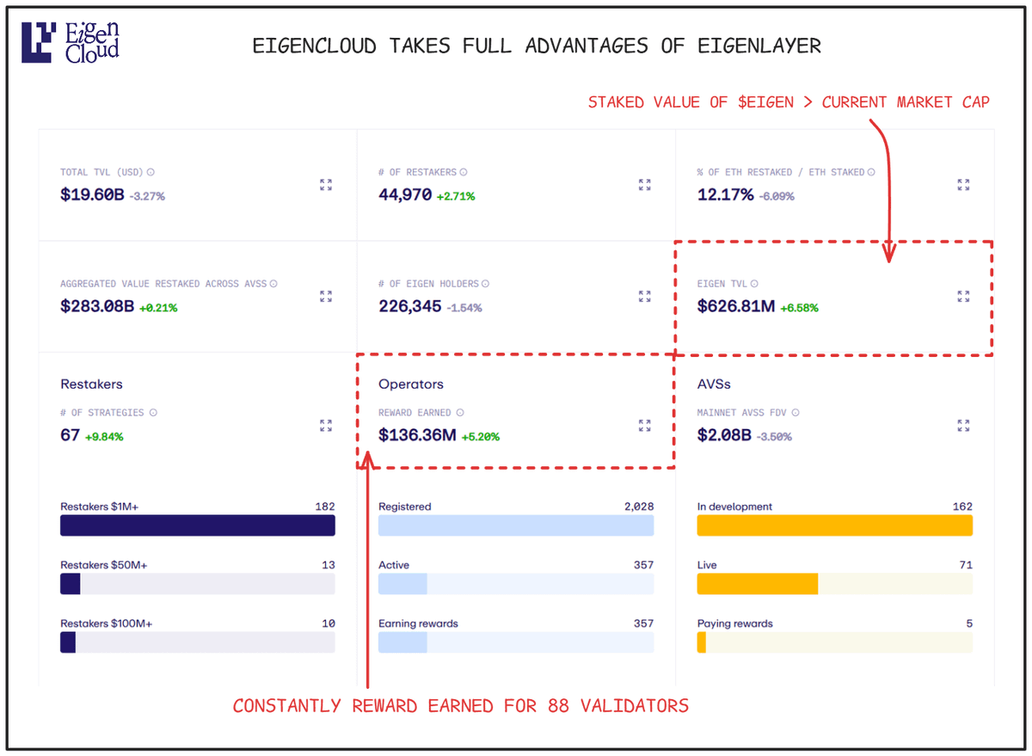This screenshot has width=1032, height=756.
Task: Open the Restakers section heading
Action: [x=91, y=384]
